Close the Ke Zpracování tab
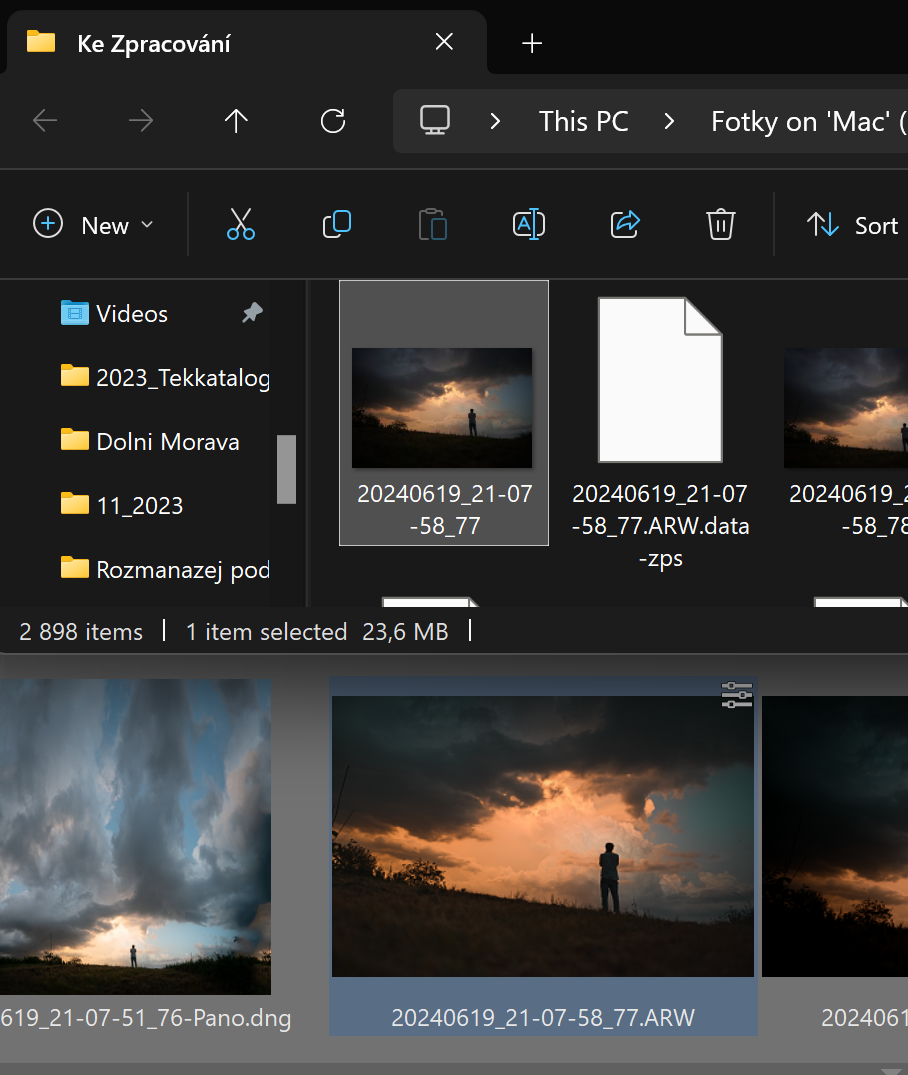This screenshot has width=908, height=1075. click(x=444, y=42)
